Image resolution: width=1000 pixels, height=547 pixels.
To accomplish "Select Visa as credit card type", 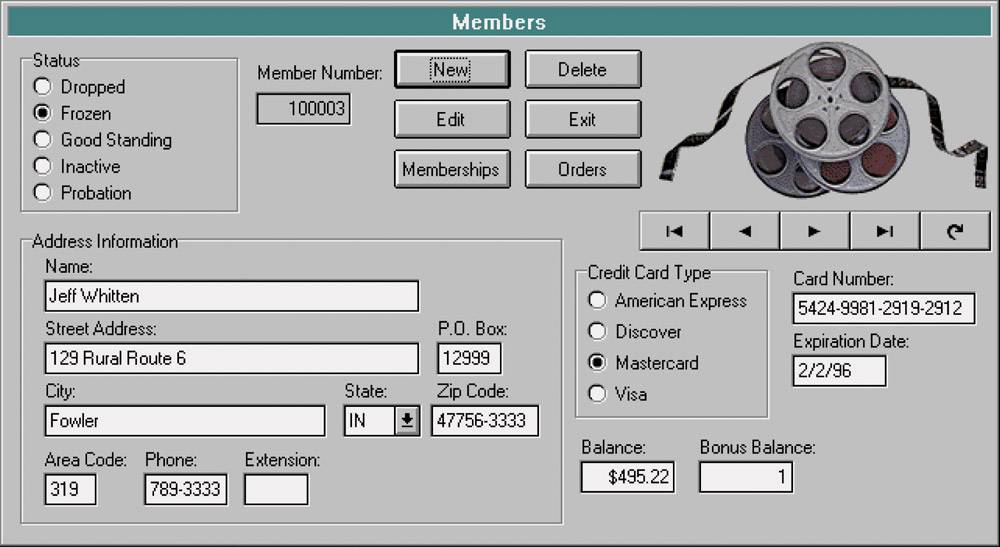I will click(x=597, y=394).
